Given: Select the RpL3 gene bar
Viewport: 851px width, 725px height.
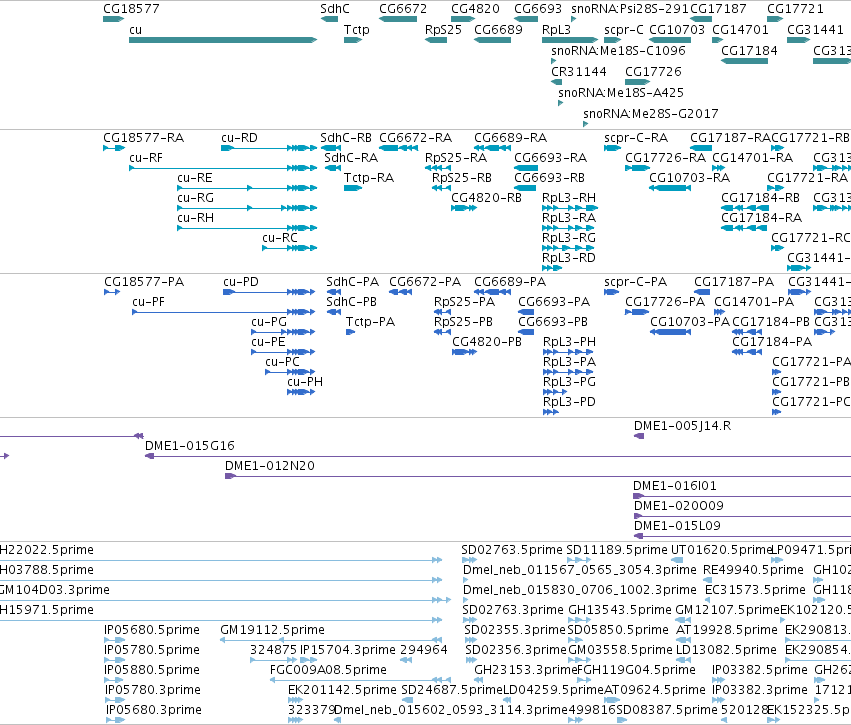Looking at the screenshot, I should pyautogui.click(x=570, y=40).
